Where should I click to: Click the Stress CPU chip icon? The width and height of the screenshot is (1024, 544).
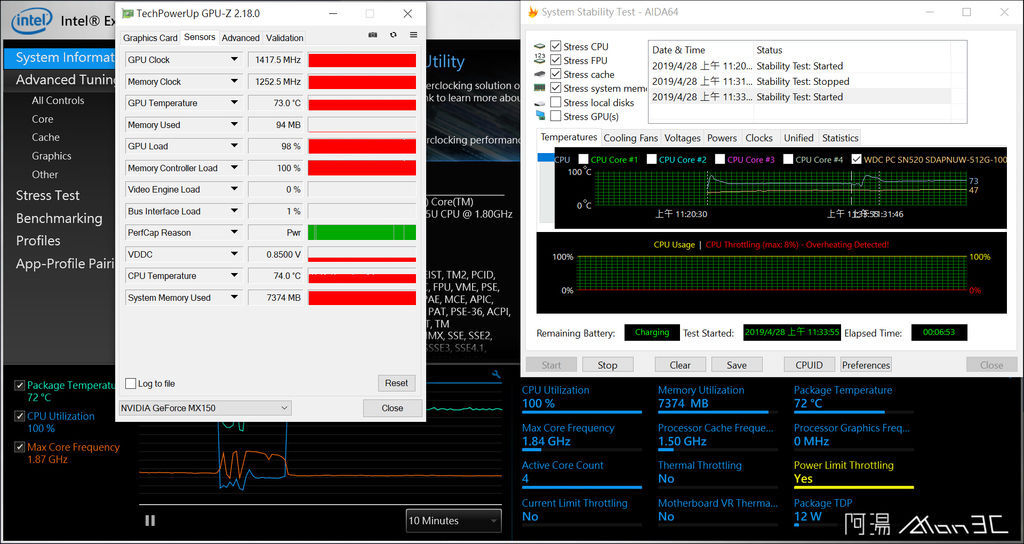539,46
